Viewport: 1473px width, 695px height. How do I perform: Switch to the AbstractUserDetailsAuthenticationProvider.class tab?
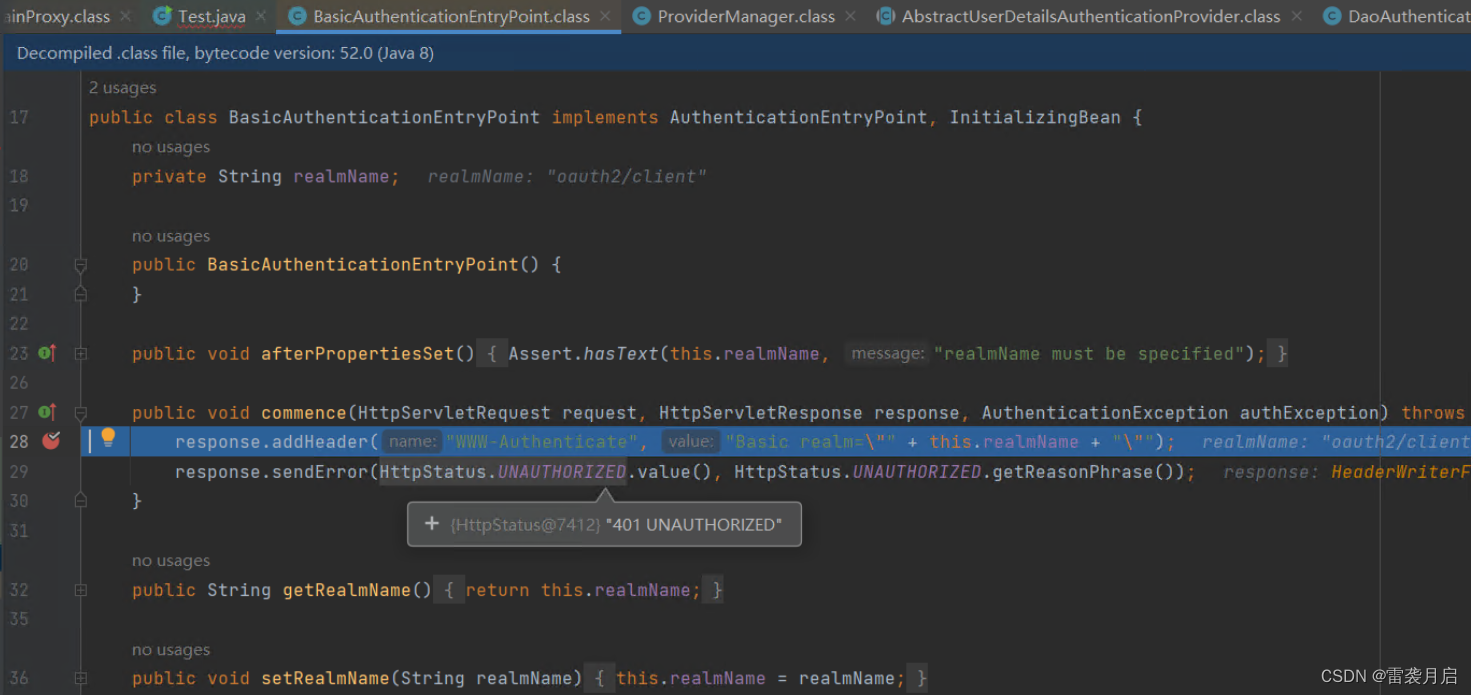pyautogui.click(x=1091, y=16)
